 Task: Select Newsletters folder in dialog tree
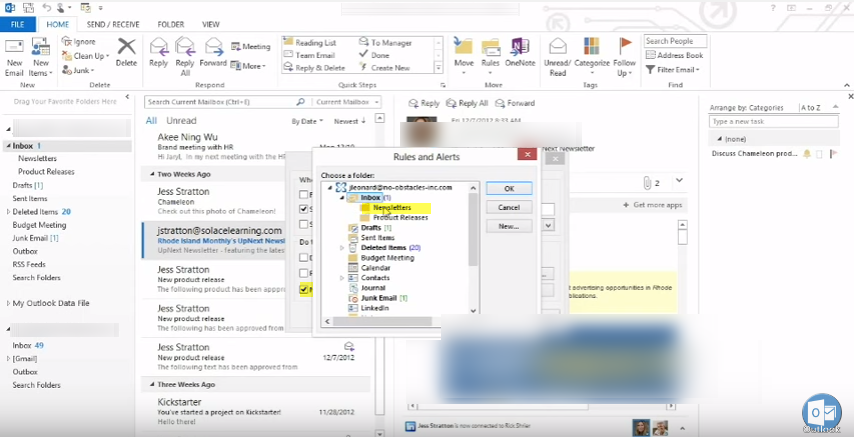[392, 208]
